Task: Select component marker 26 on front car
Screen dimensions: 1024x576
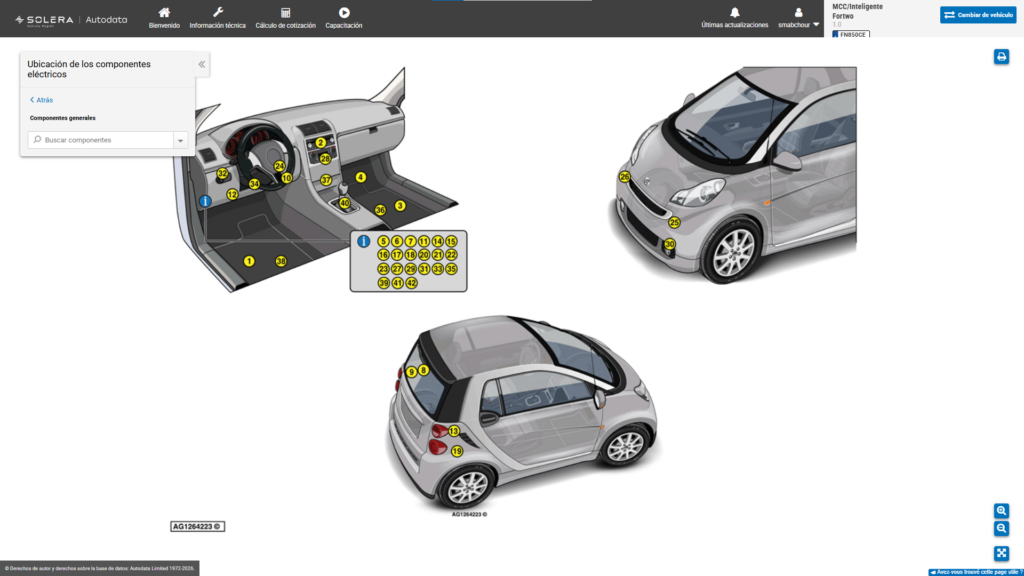Action: tap(624, 177)
